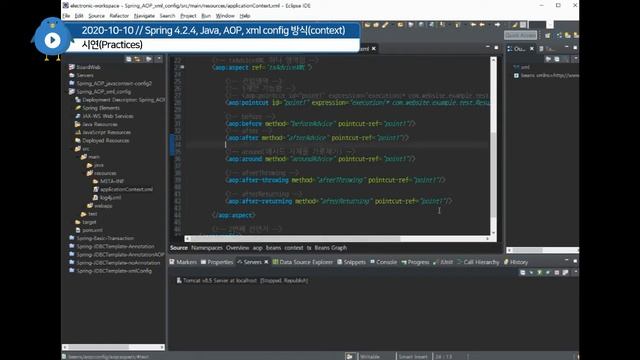This screenshot has height=360, width=640.
Task: Switch to the beans editor tab
Action: [273, 248]
